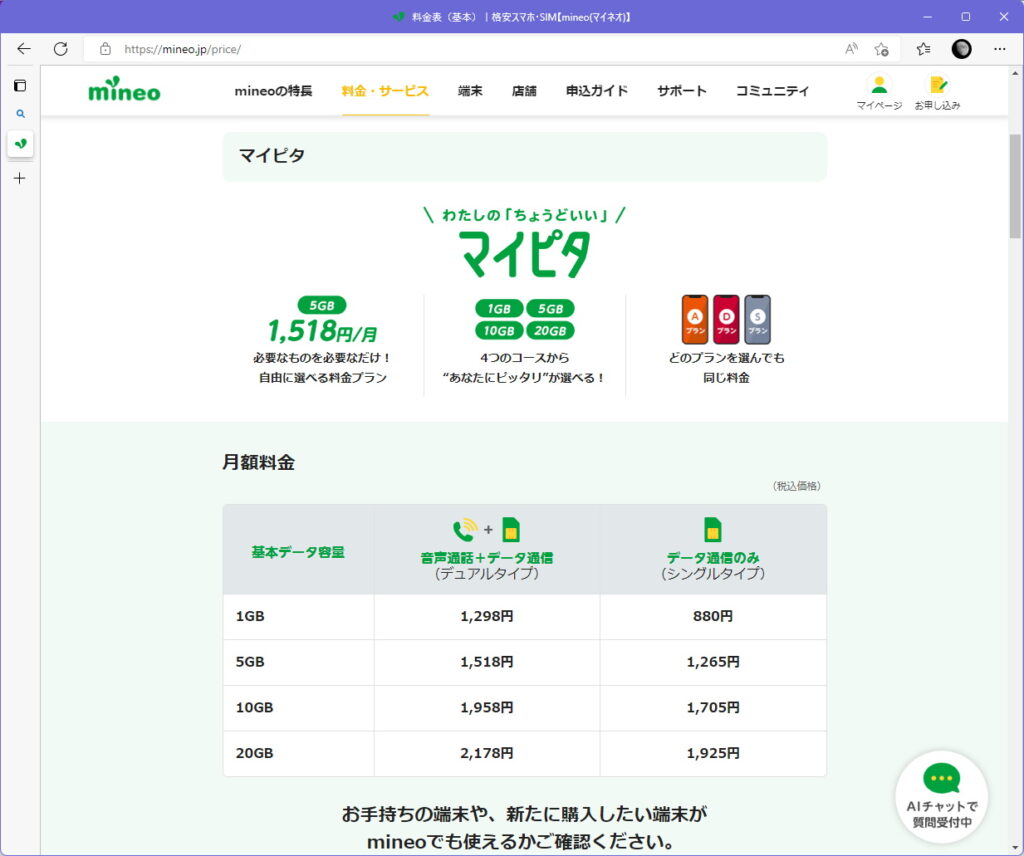This screenshot has height=856, width=1024.
Task: Click the 月額料金 heading
Action: [259, 462]
